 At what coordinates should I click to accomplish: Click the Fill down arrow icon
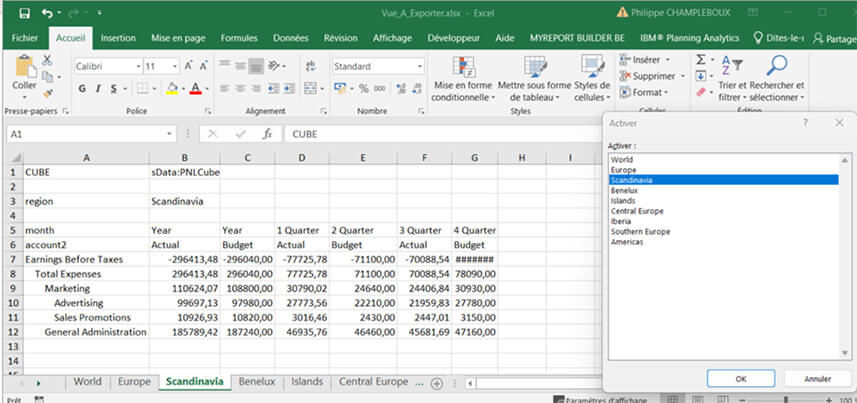[x=701, y=76]
